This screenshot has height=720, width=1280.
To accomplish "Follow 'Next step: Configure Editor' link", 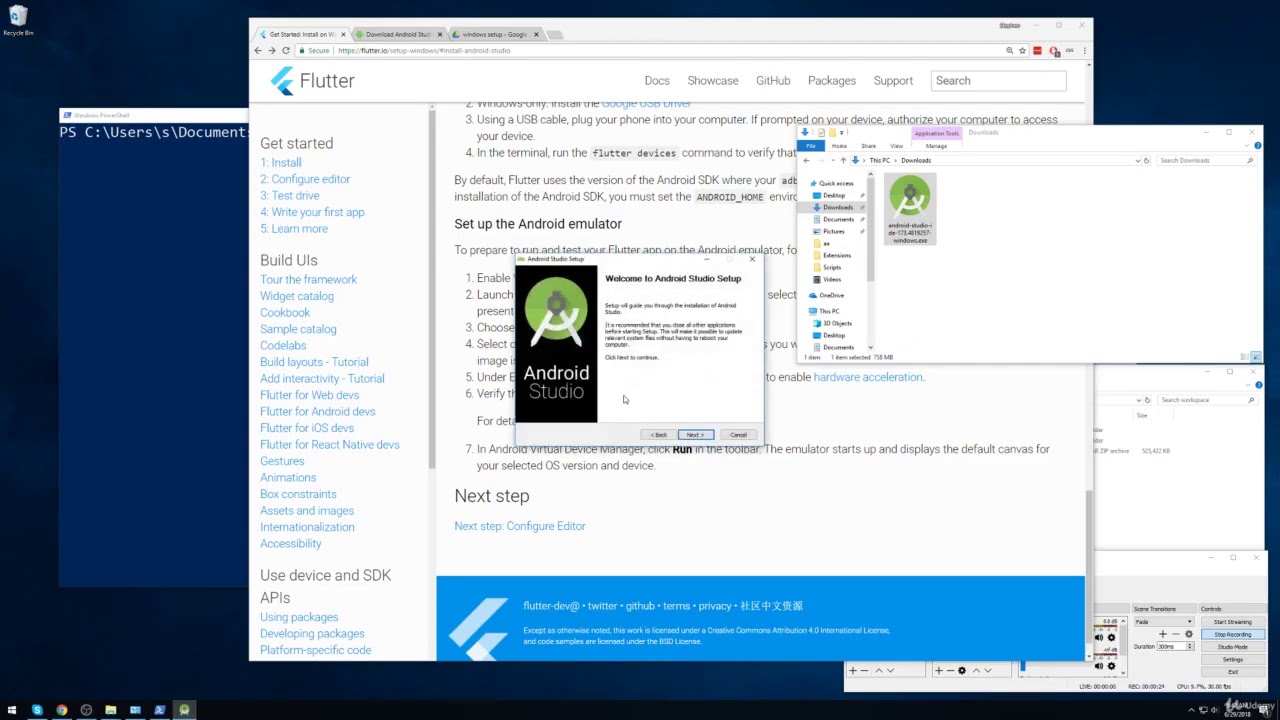I will 520,526.
